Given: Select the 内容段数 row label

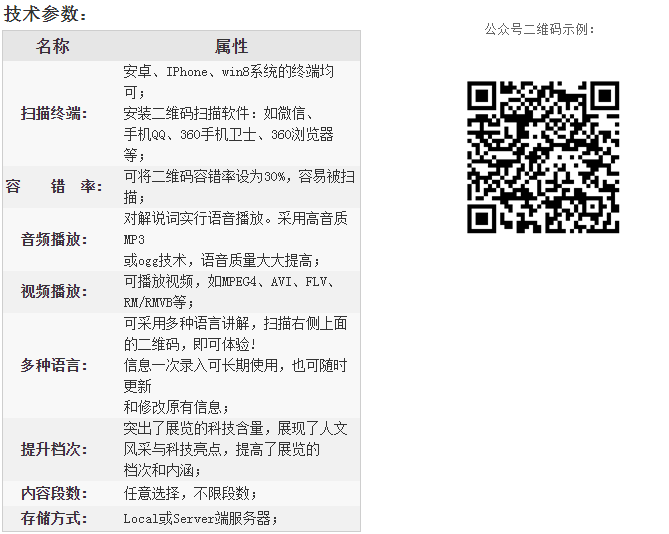Looking at the screenshot, I should pos(54,493).
